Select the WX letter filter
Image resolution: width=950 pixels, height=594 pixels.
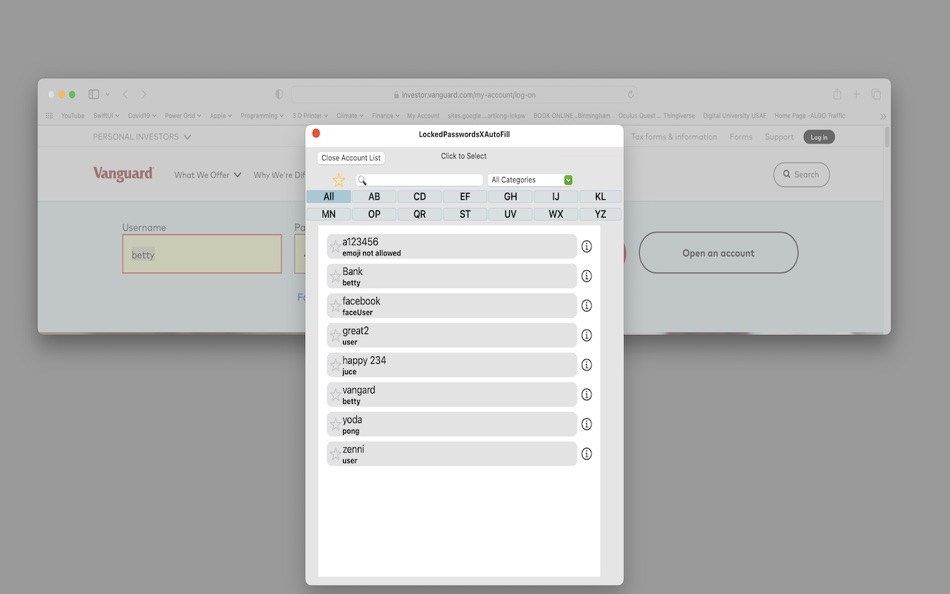pos(556,214)
